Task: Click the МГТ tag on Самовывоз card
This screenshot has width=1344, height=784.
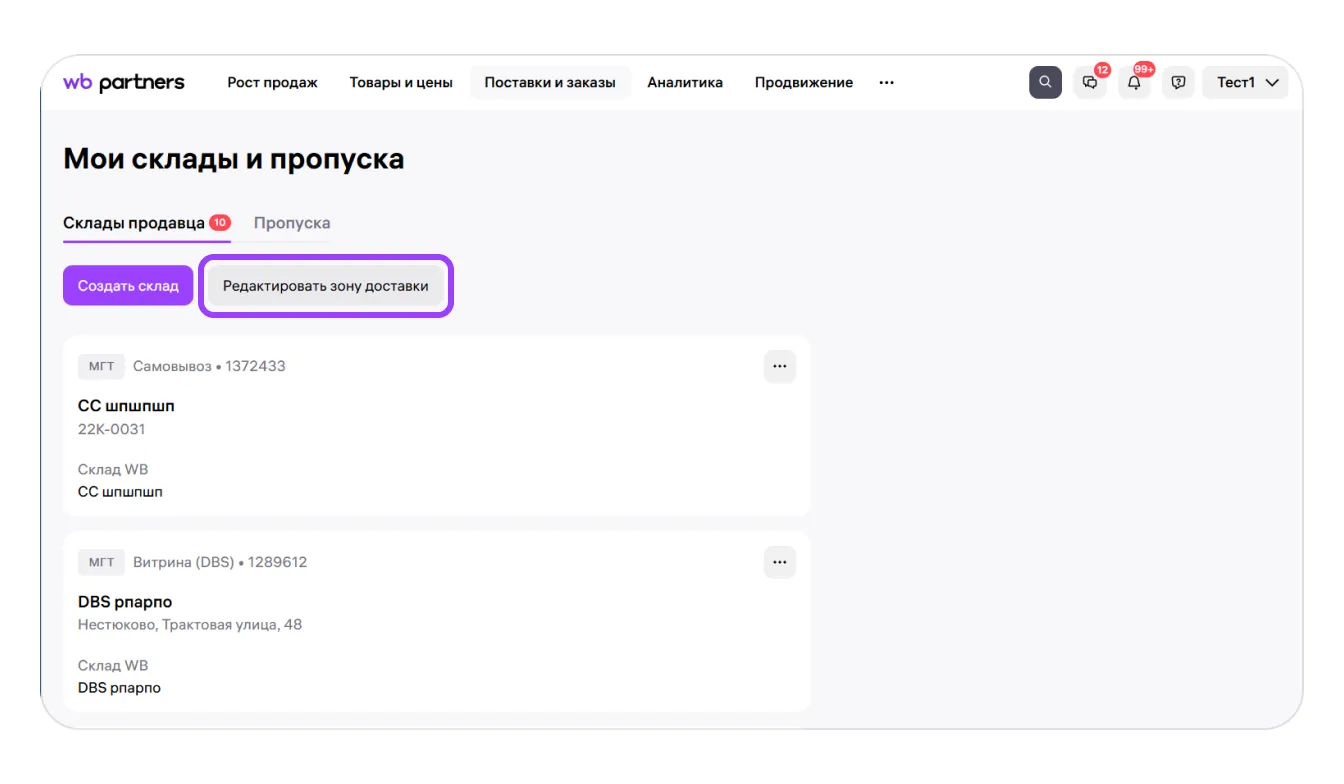Action: (102, 367)
